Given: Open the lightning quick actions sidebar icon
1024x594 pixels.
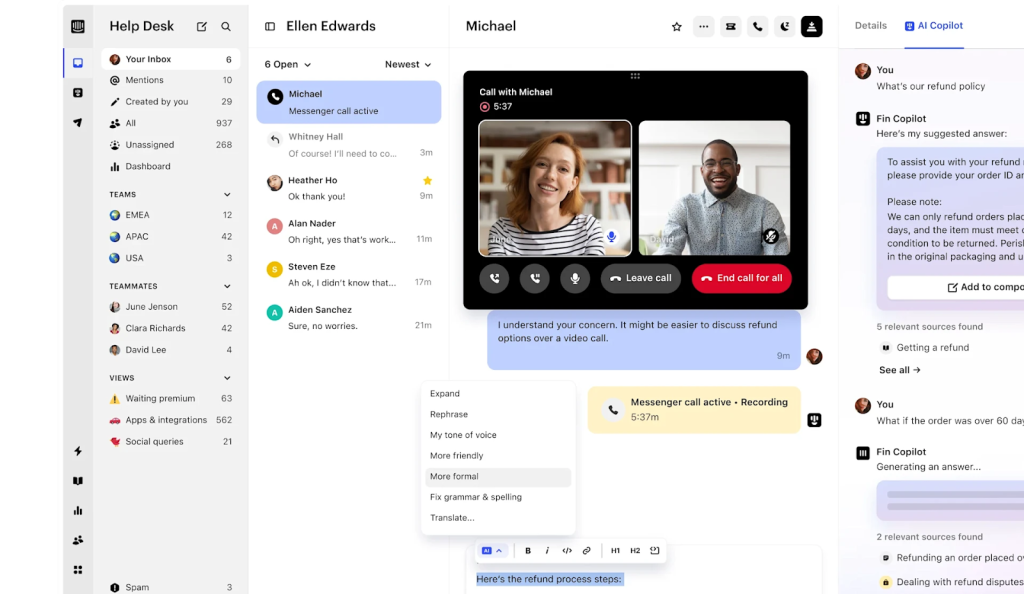Looking at the screenshot, I should [x=77, y=451].
